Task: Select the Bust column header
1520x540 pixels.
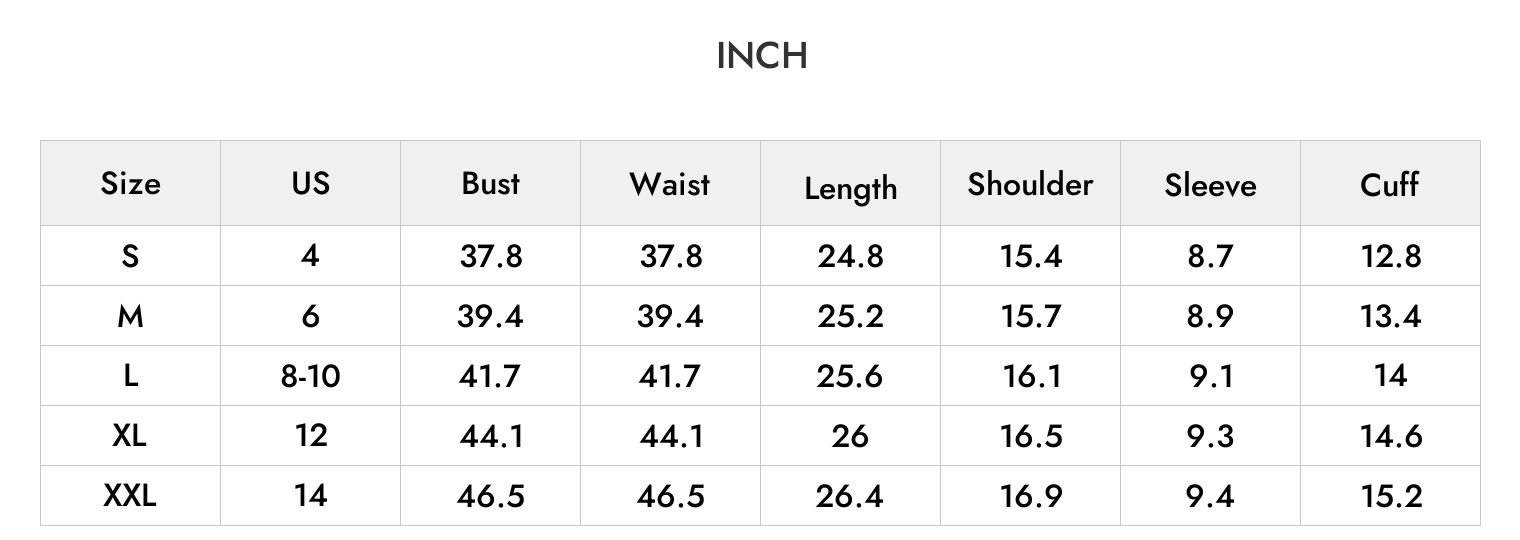Action: pos(491,183)
